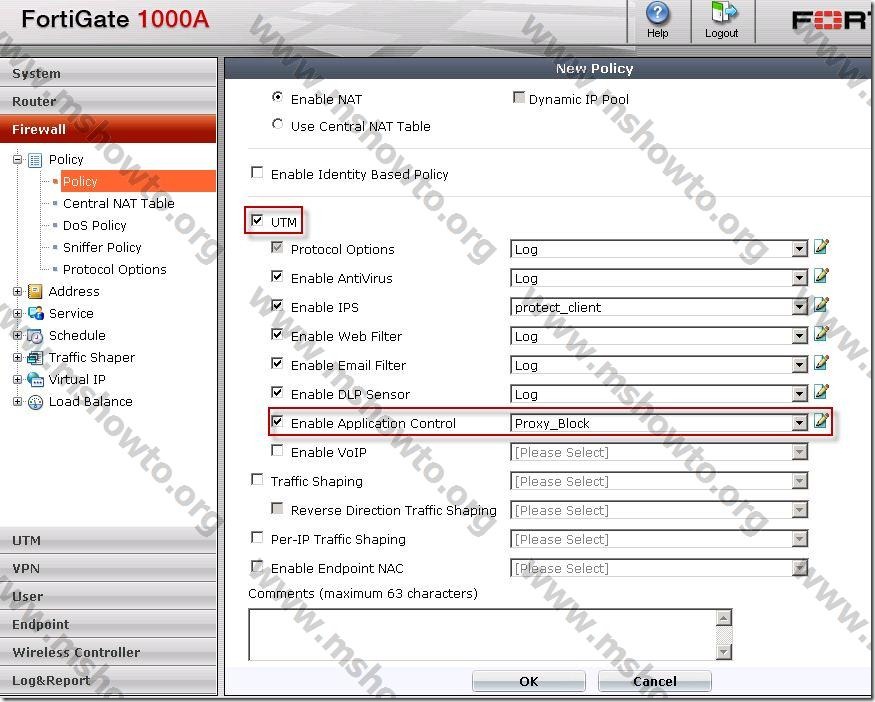The height and width of the screenshot is (702, 875).
Task: Toggle the Dynamic IP Pool checkbox
Action: coord(519,98)
